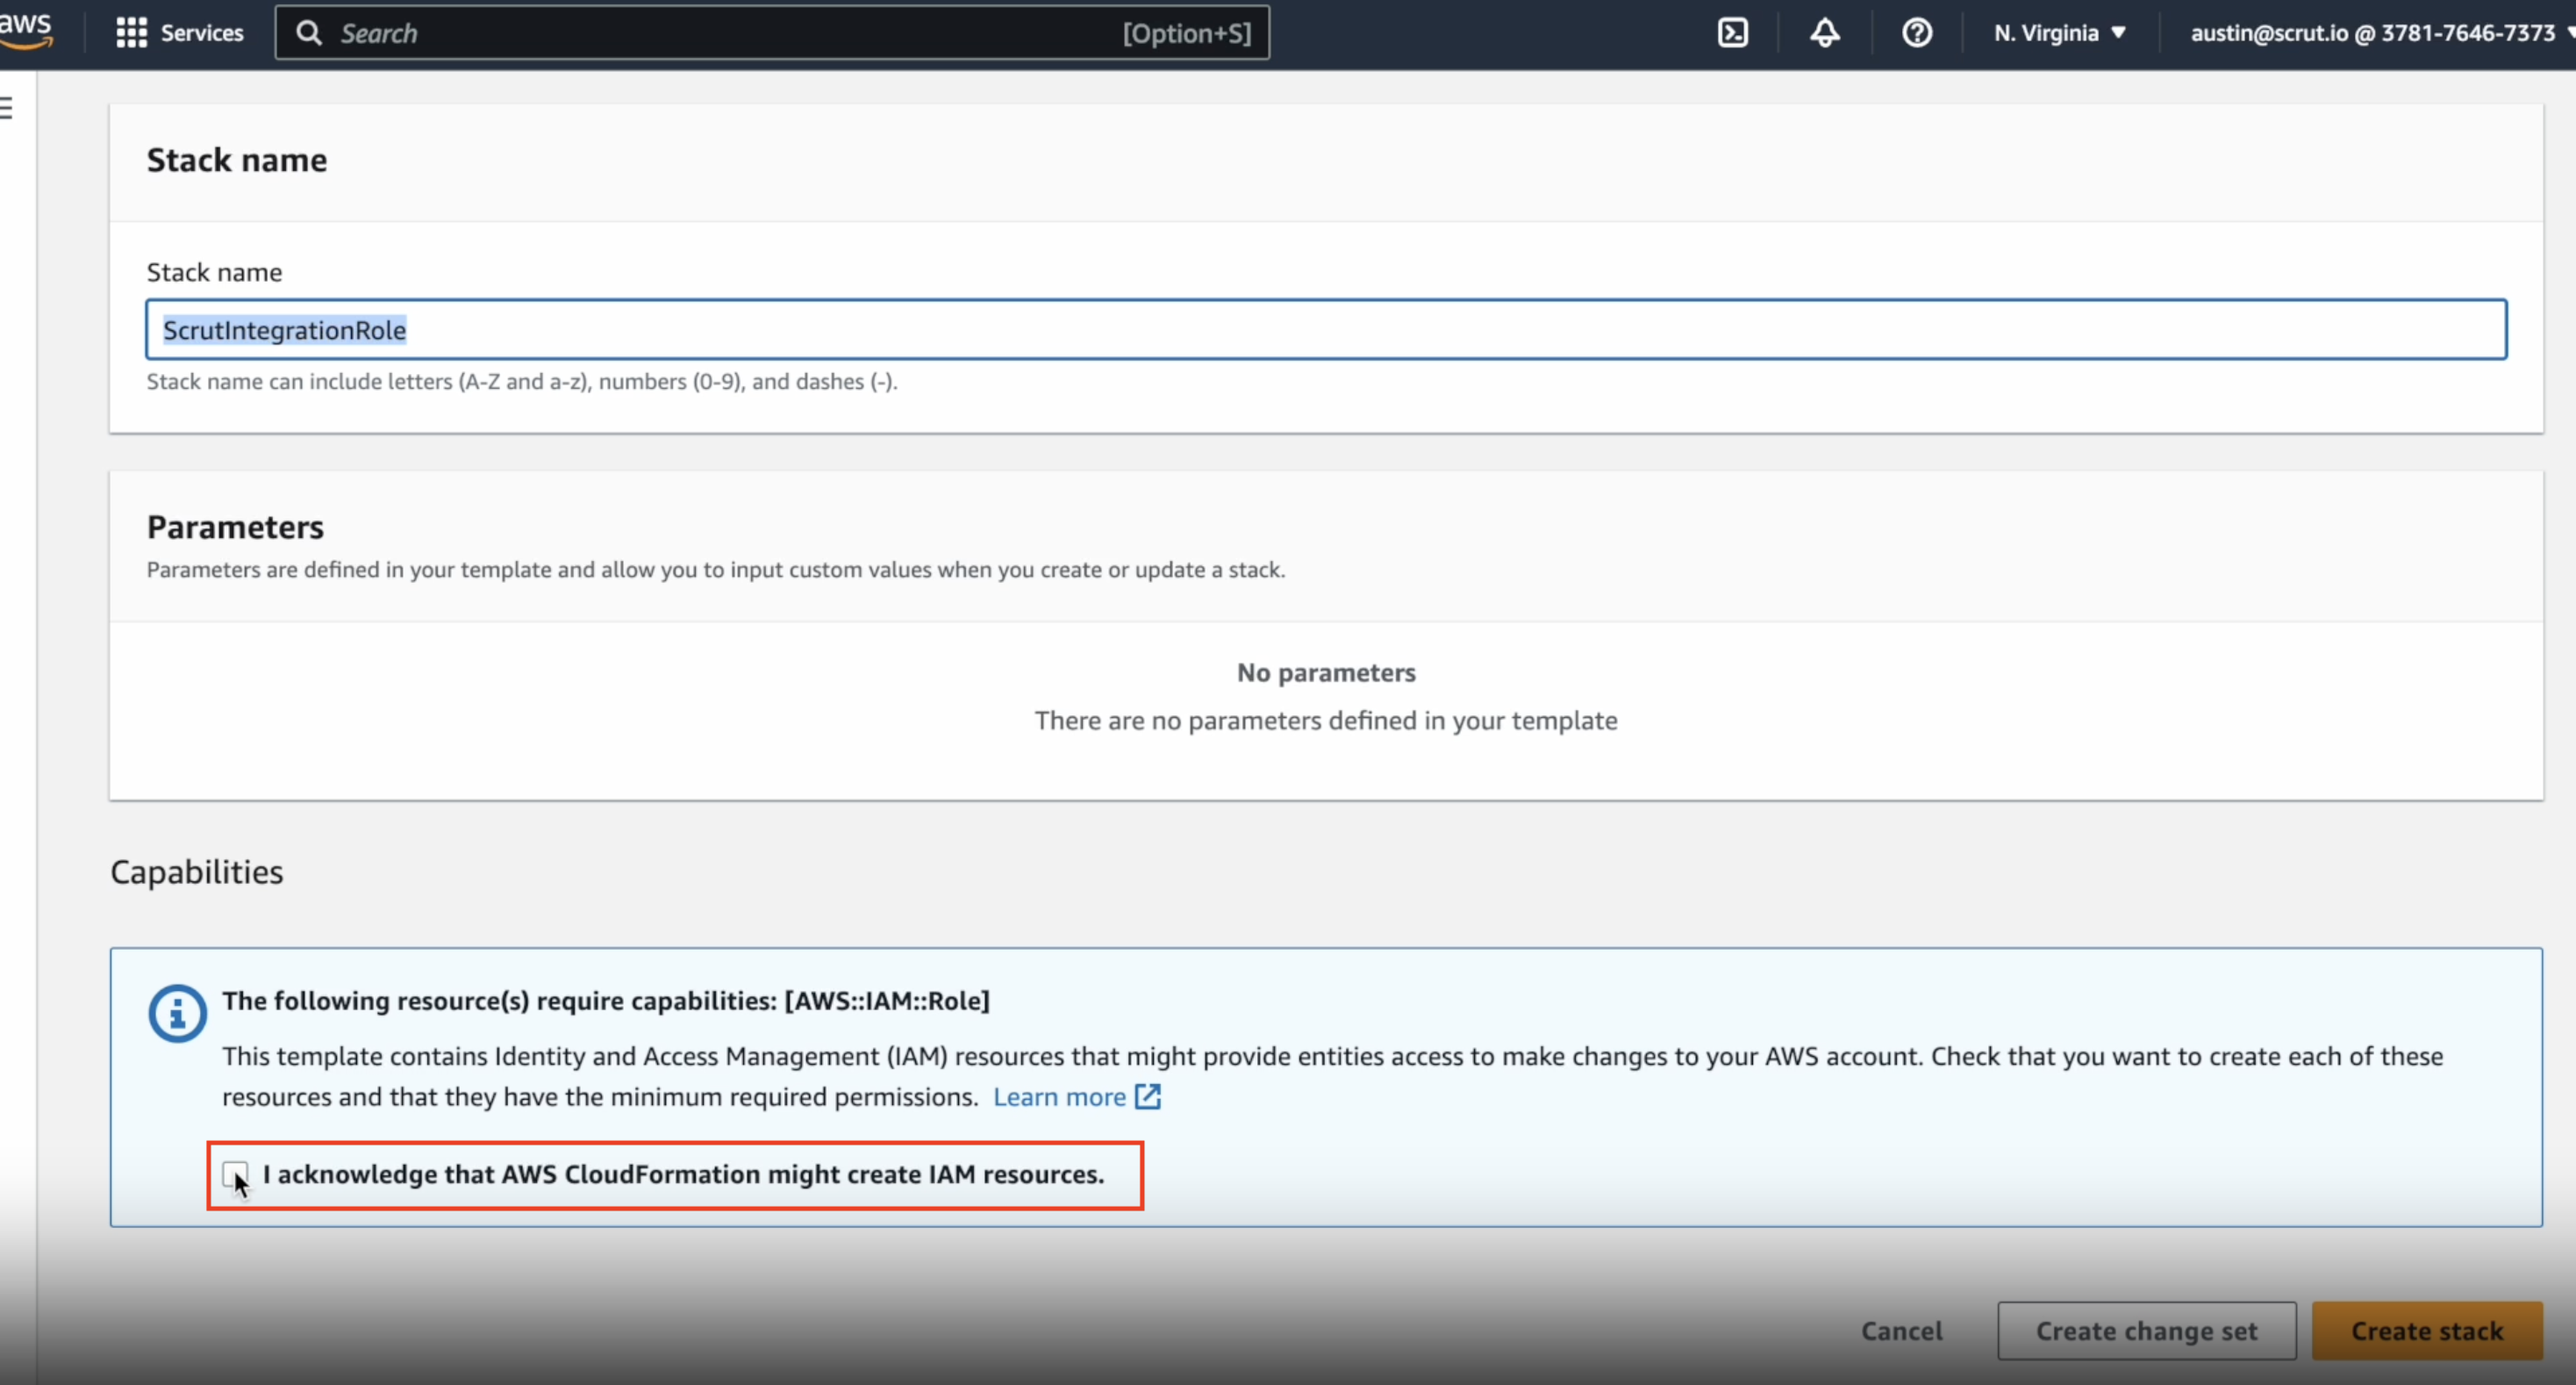Click Create change set button

(2147, 1331)
